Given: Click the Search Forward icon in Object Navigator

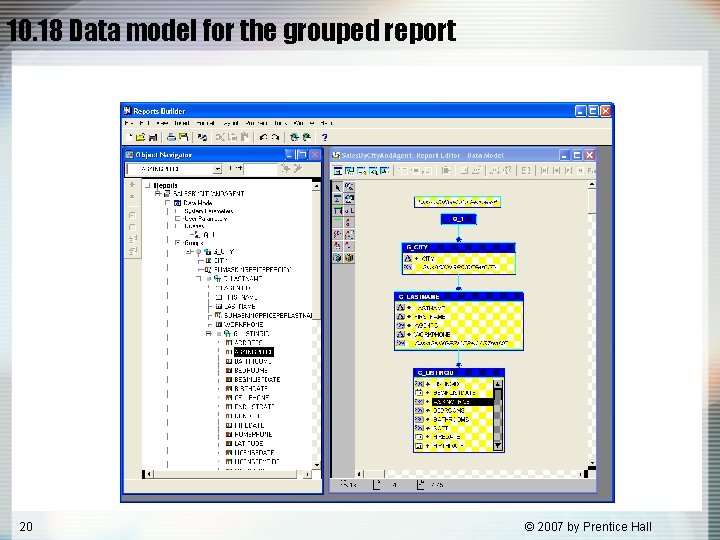Looking at the screenshot, I should pyautogui.click(x=286, y=169).
